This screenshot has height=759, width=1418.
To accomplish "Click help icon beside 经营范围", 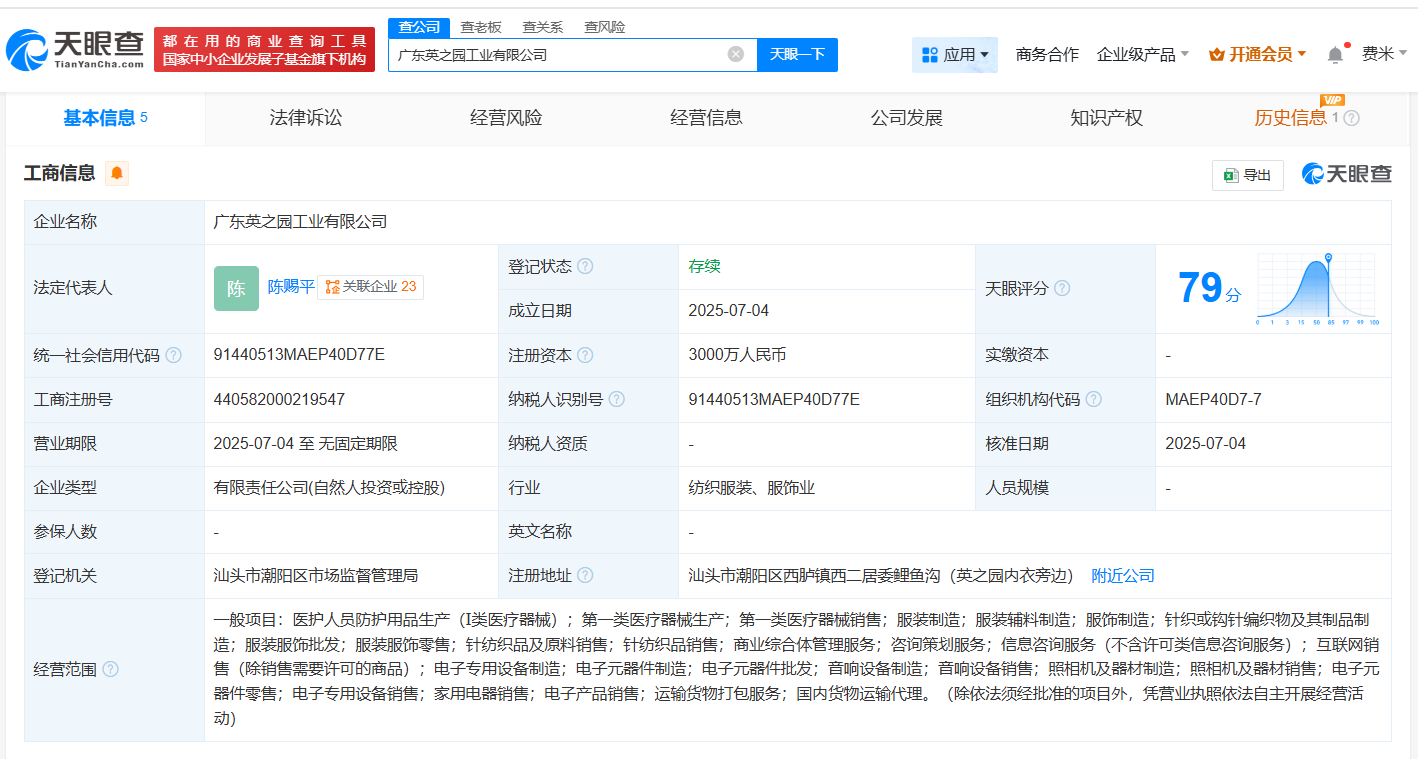I will coord(110,669).
